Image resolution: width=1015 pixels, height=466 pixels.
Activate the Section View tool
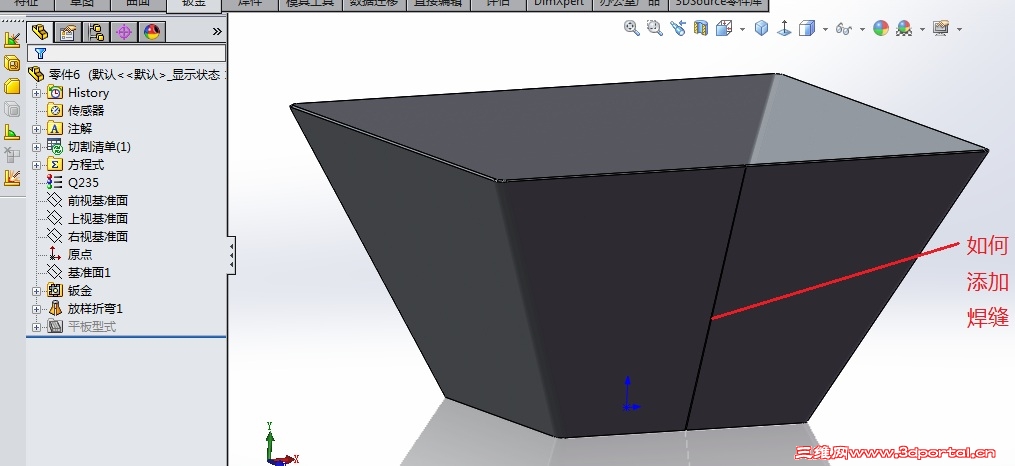pyautogui.click(x=700, y=28)
